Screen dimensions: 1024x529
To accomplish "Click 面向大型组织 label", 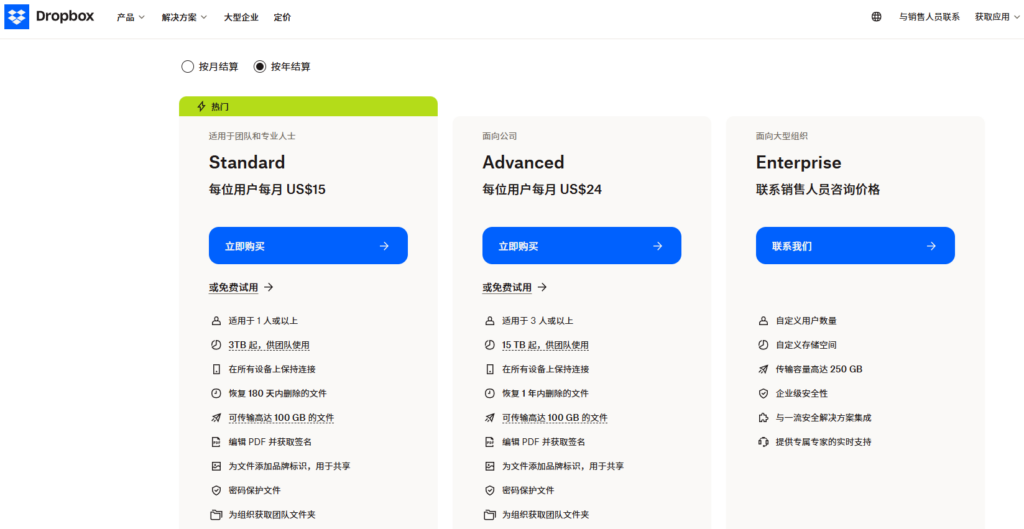I will 782,136.
